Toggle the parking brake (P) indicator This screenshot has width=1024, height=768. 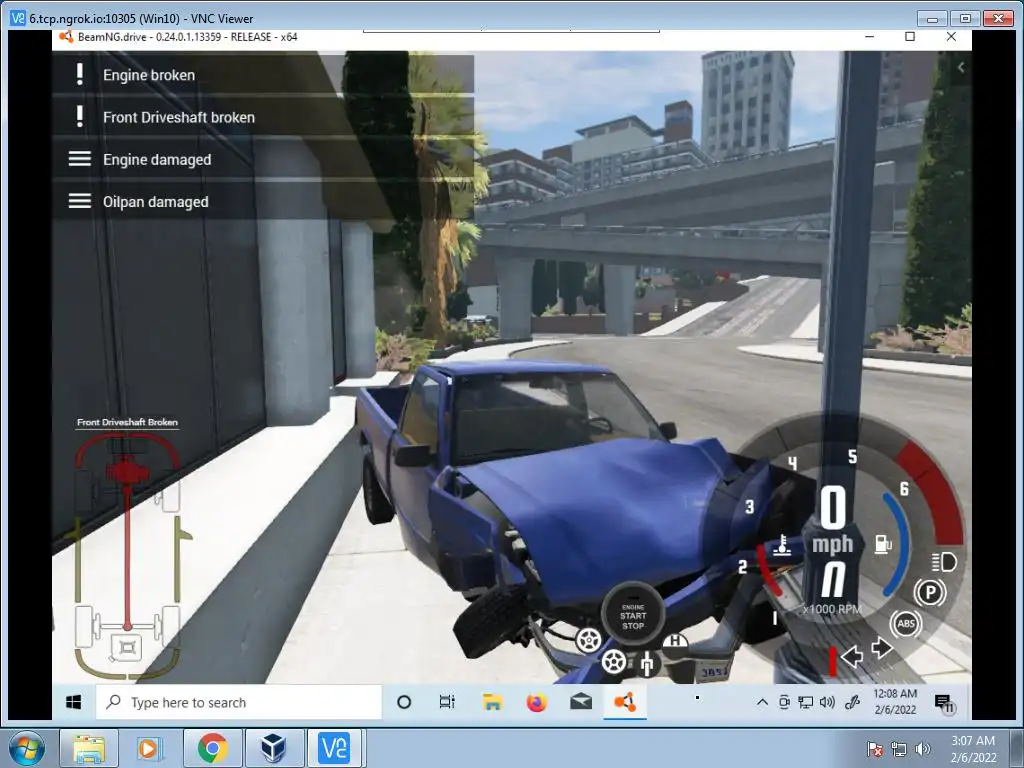929,592
